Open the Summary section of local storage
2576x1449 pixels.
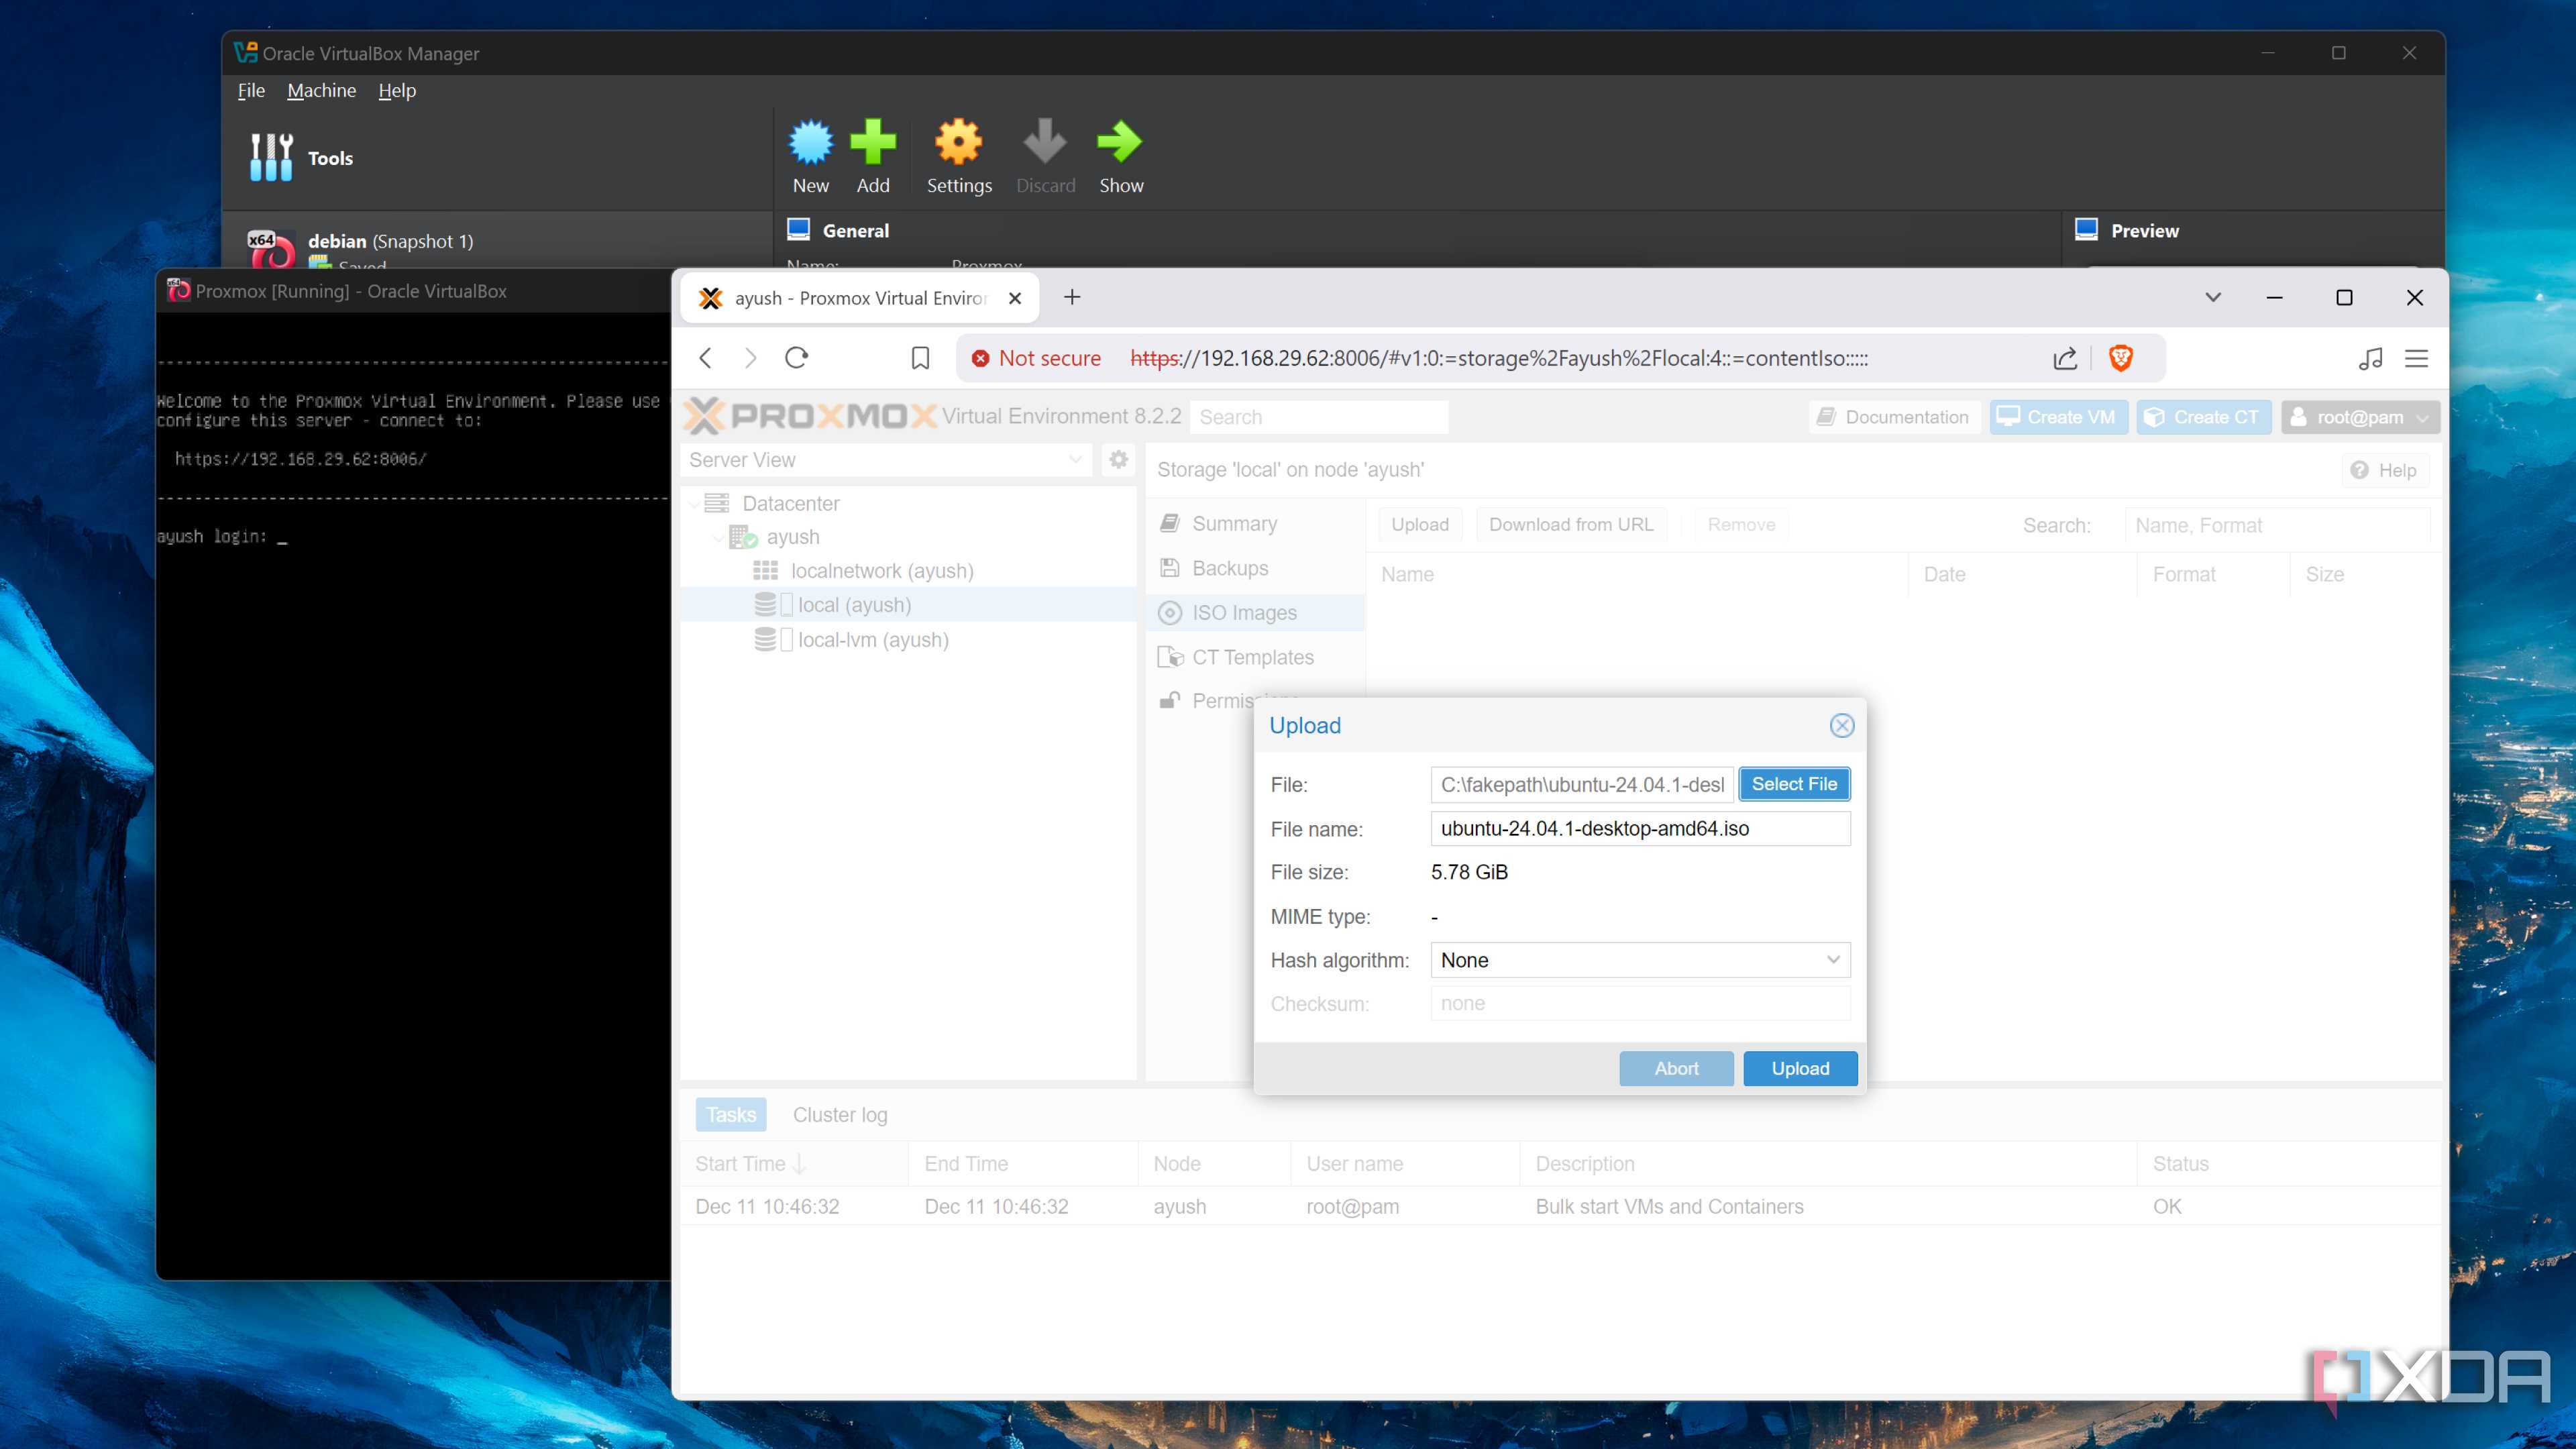(x=1256, y=523)
